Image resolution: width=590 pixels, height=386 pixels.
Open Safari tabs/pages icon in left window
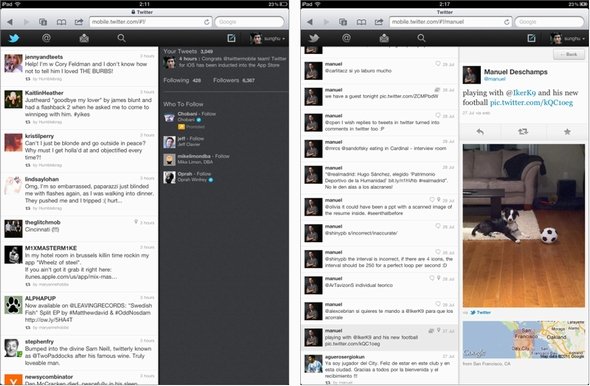pos(43,22)
